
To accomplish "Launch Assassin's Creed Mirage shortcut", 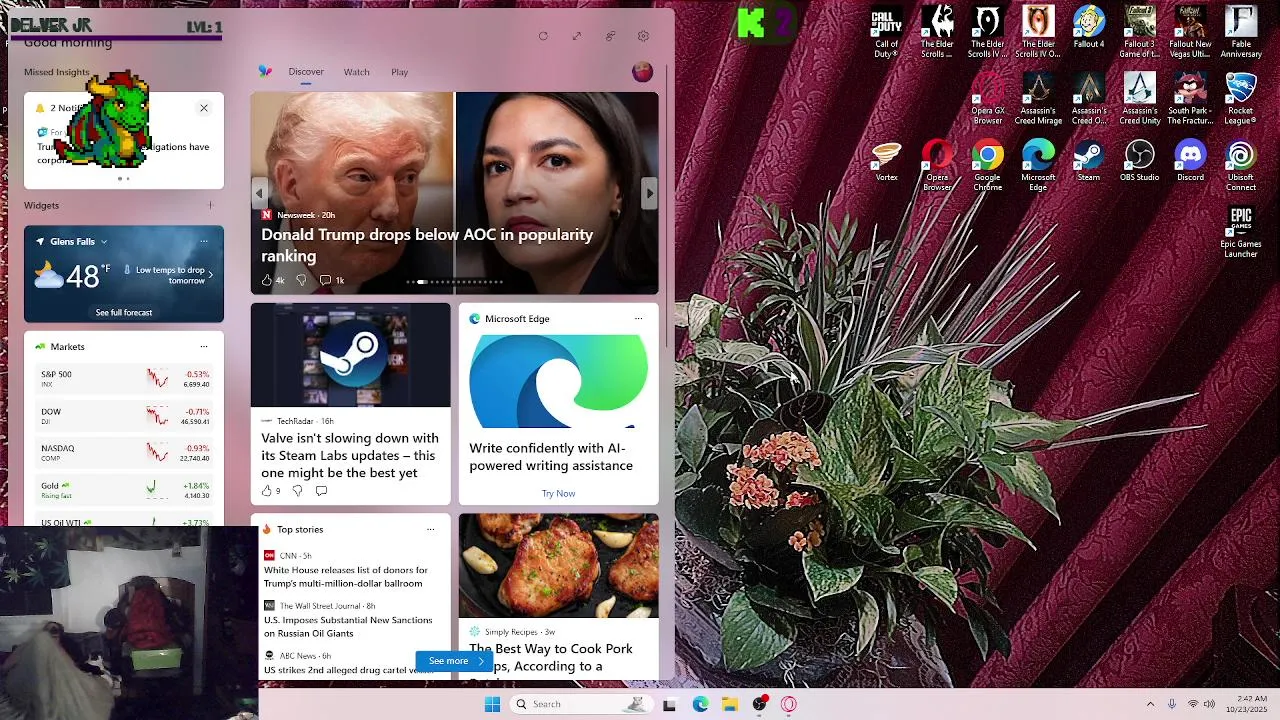I will 1038,99.
